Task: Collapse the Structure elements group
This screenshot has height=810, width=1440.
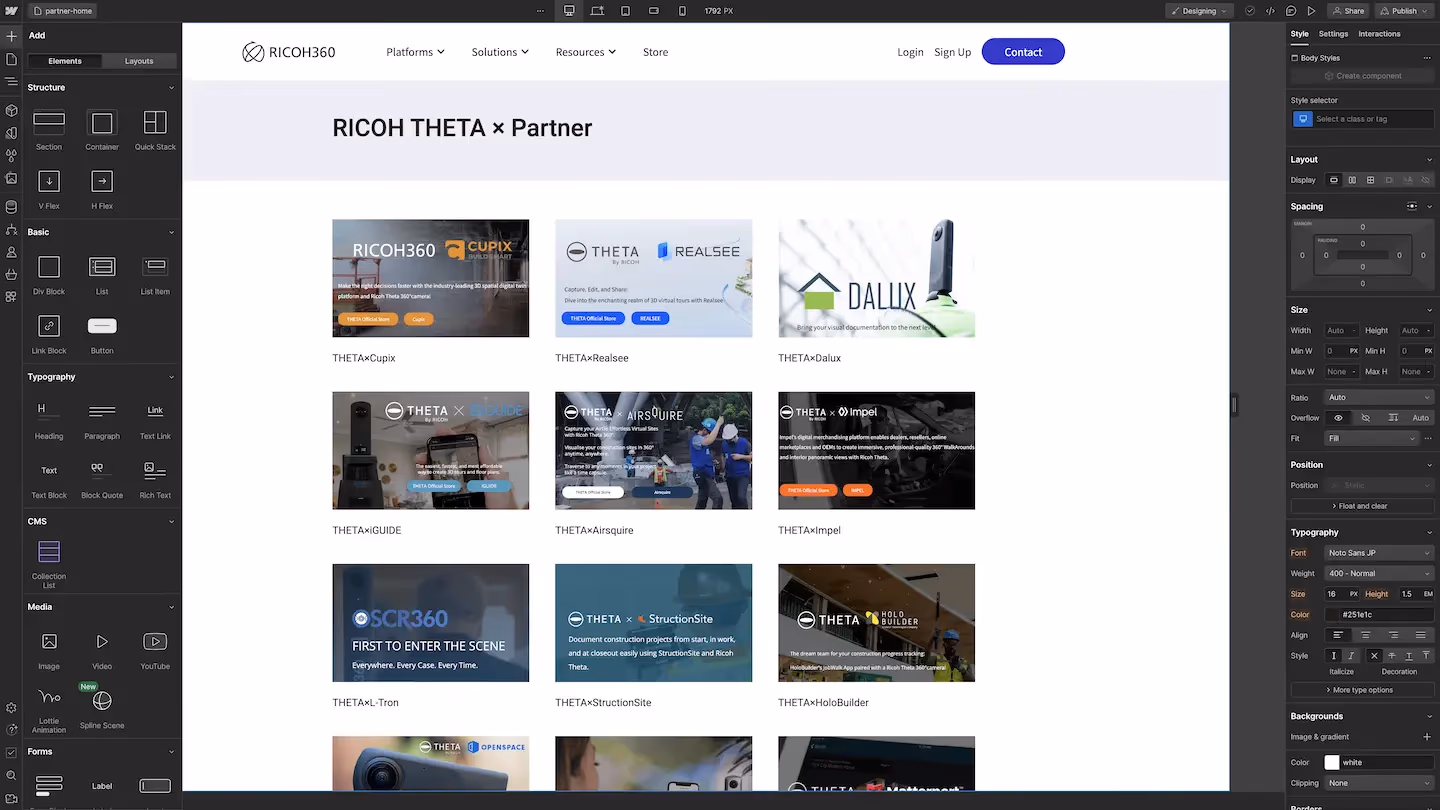Action: [171, 88]
